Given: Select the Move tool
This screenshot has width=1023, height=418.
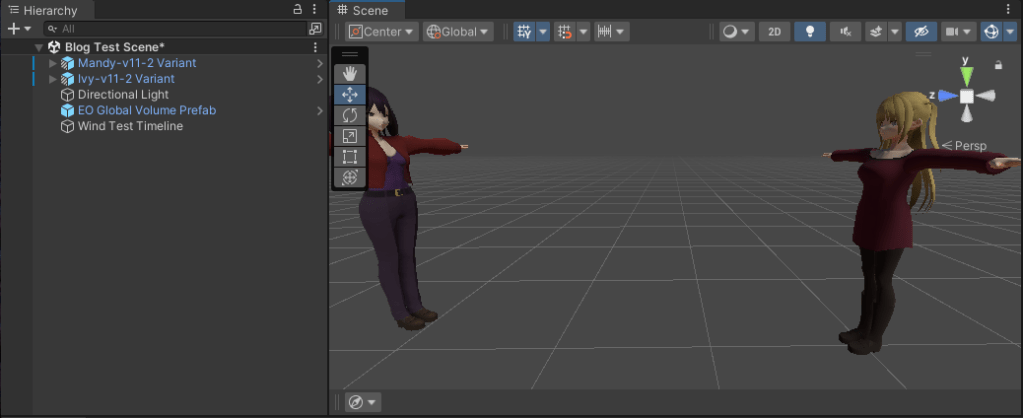Looking at the screenshot, I should (350, 95).
